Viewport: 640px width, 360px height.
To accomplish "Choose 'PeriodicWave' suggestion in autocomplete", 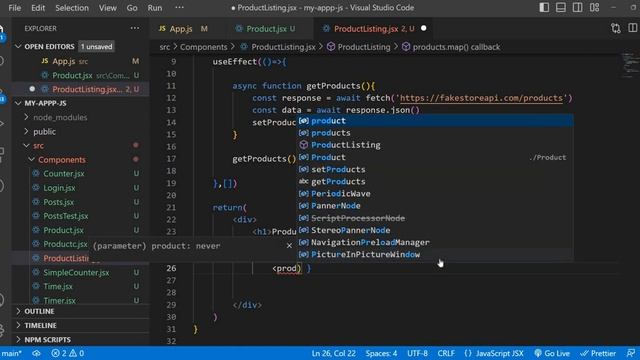I will (435, 193).
